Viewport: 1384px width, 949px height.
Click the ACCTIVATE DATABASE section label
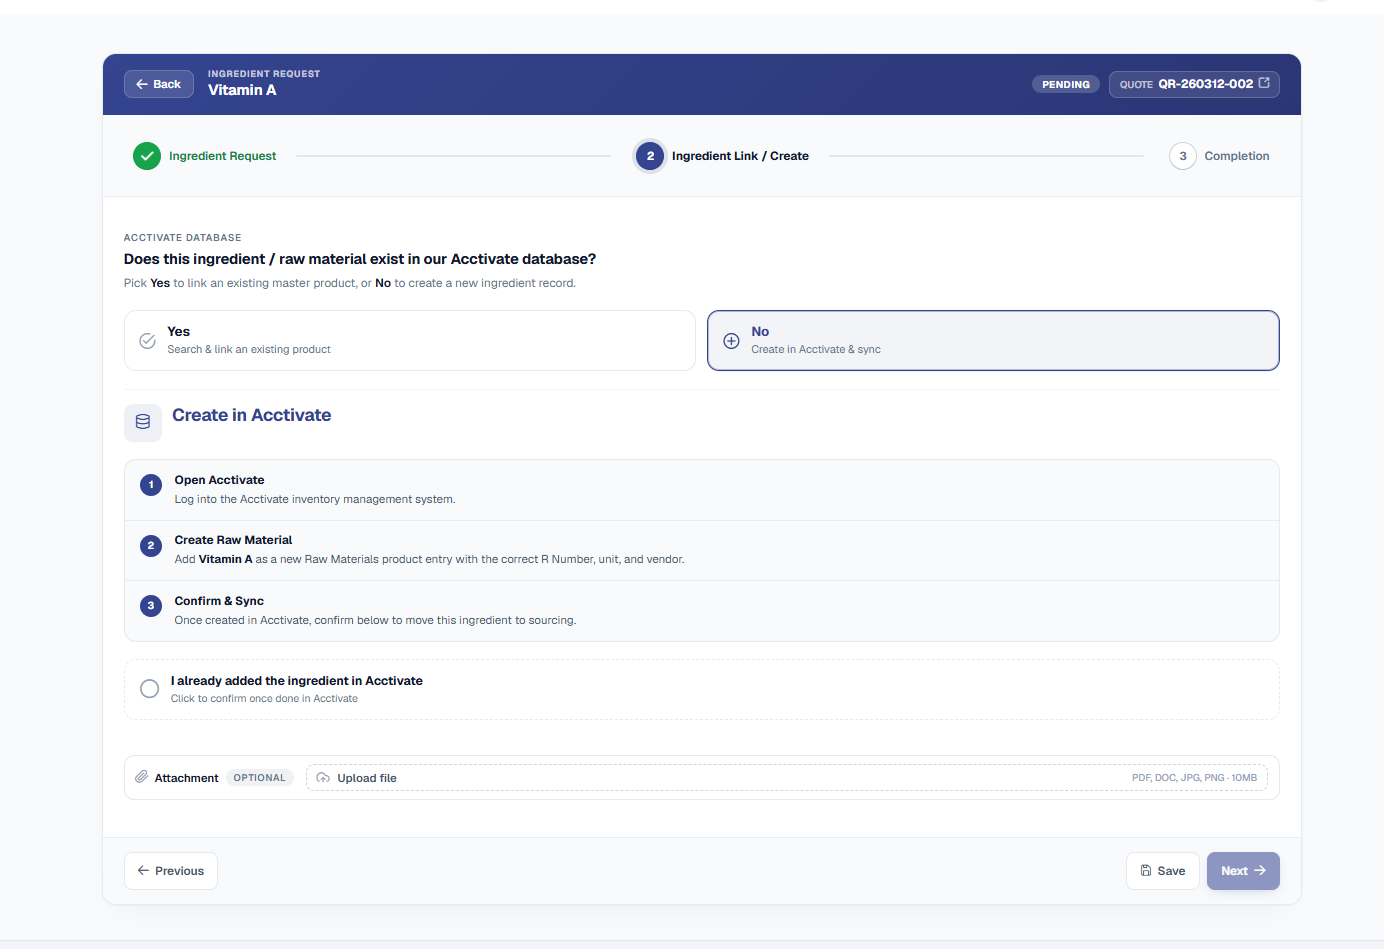point(182,238)
